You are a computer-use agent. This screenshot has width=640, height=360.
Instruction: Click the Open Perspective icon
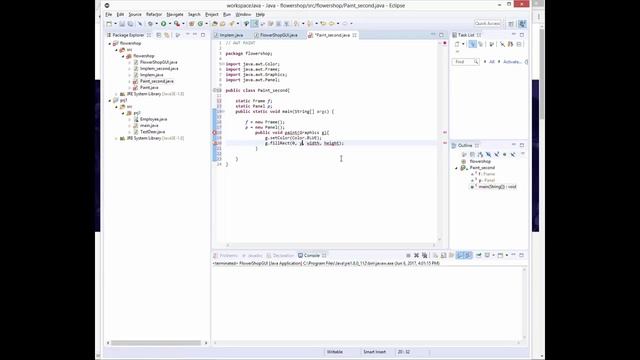[511, 24]
